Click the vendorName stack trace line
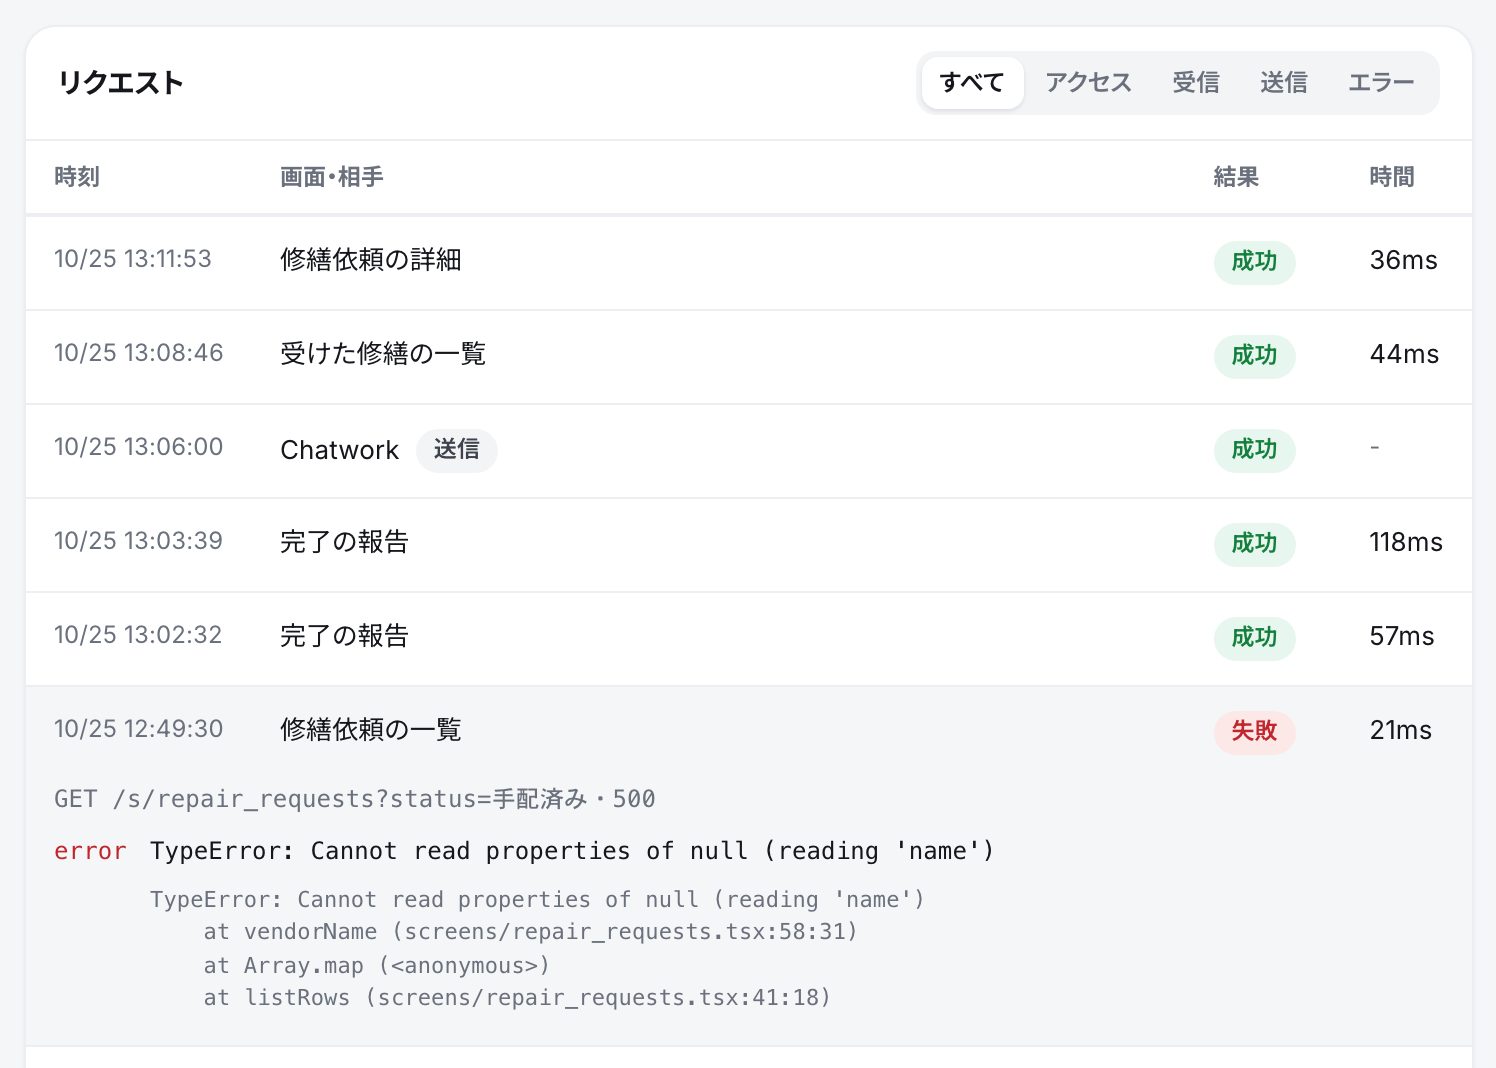 click(531, 932)
